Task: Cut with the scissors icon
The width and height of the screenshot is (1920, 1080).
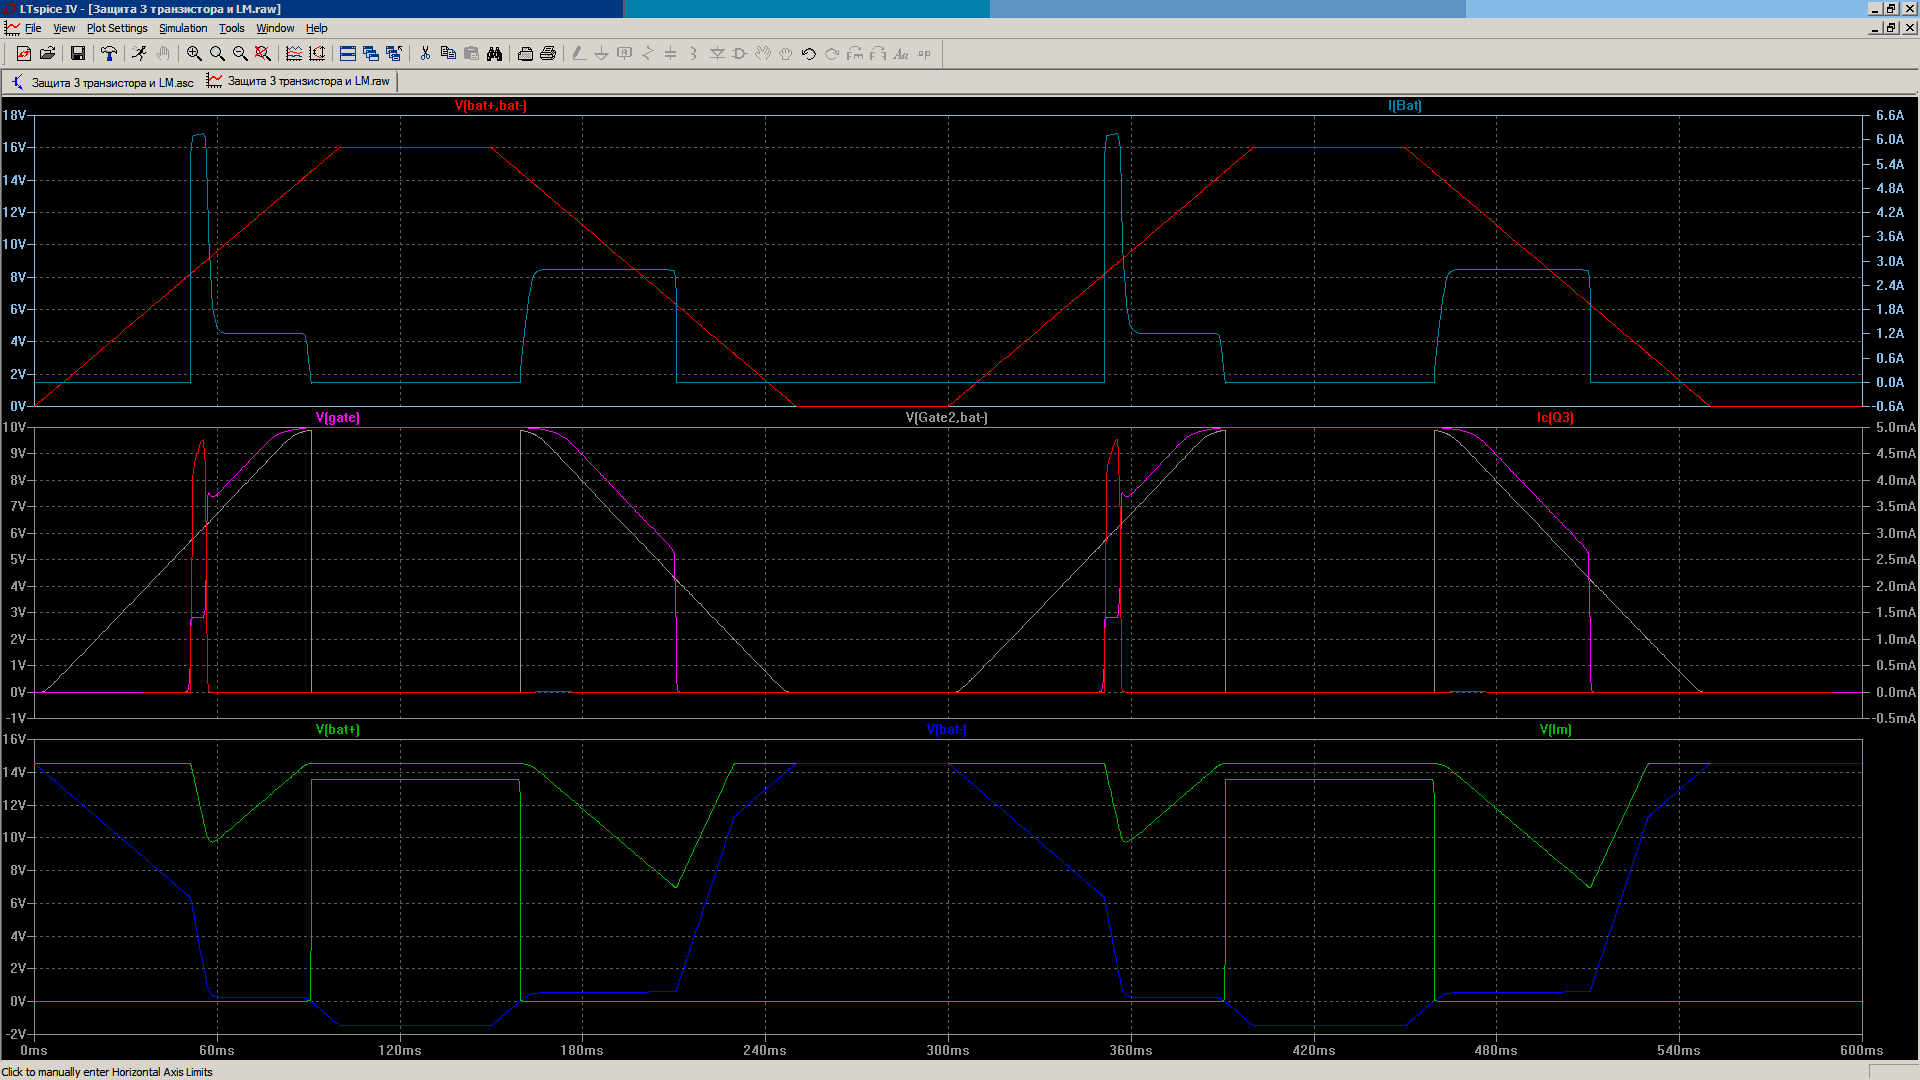Action: (x=425, y=54)
